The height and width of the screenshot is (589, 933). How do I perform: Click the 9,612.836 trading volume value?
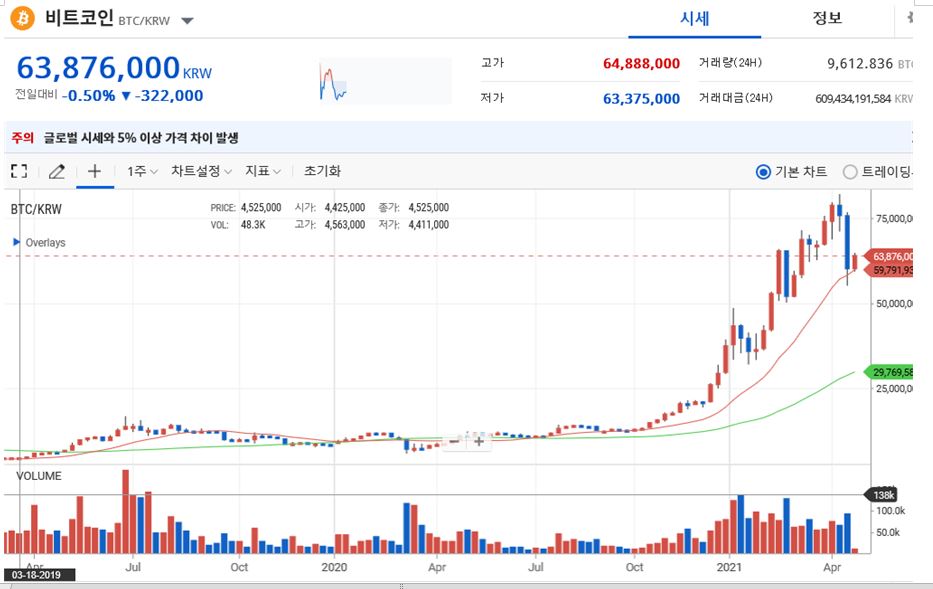859,64
